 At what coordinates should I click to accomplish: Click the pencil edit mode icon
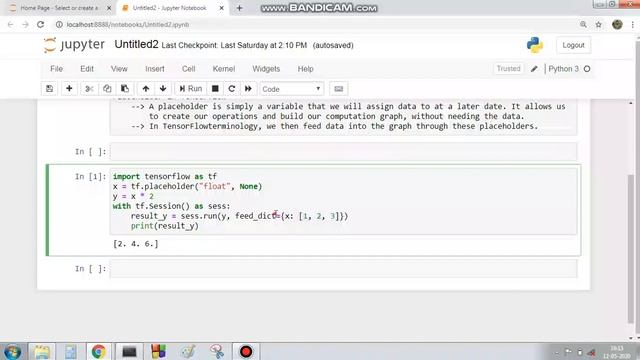[534, 69]
